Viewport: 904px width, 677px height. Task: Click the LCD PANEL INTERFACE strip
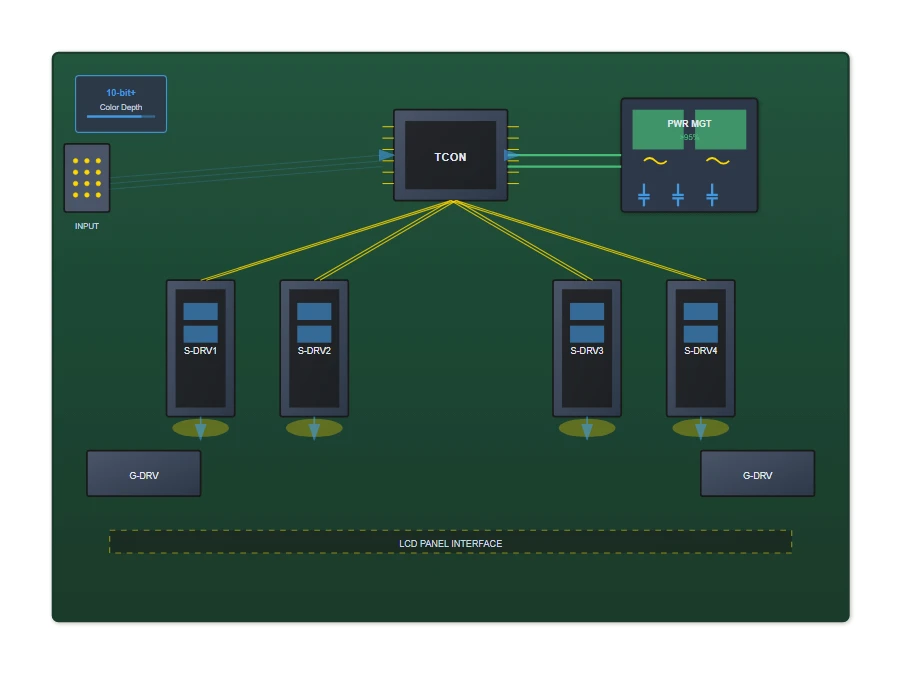click(x=450, y=542)
